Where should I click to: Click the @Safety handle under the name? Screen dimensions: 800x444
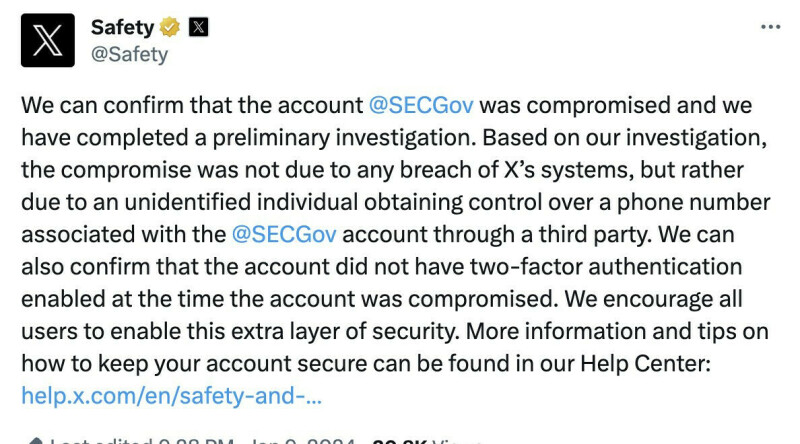tap(129, 55)
